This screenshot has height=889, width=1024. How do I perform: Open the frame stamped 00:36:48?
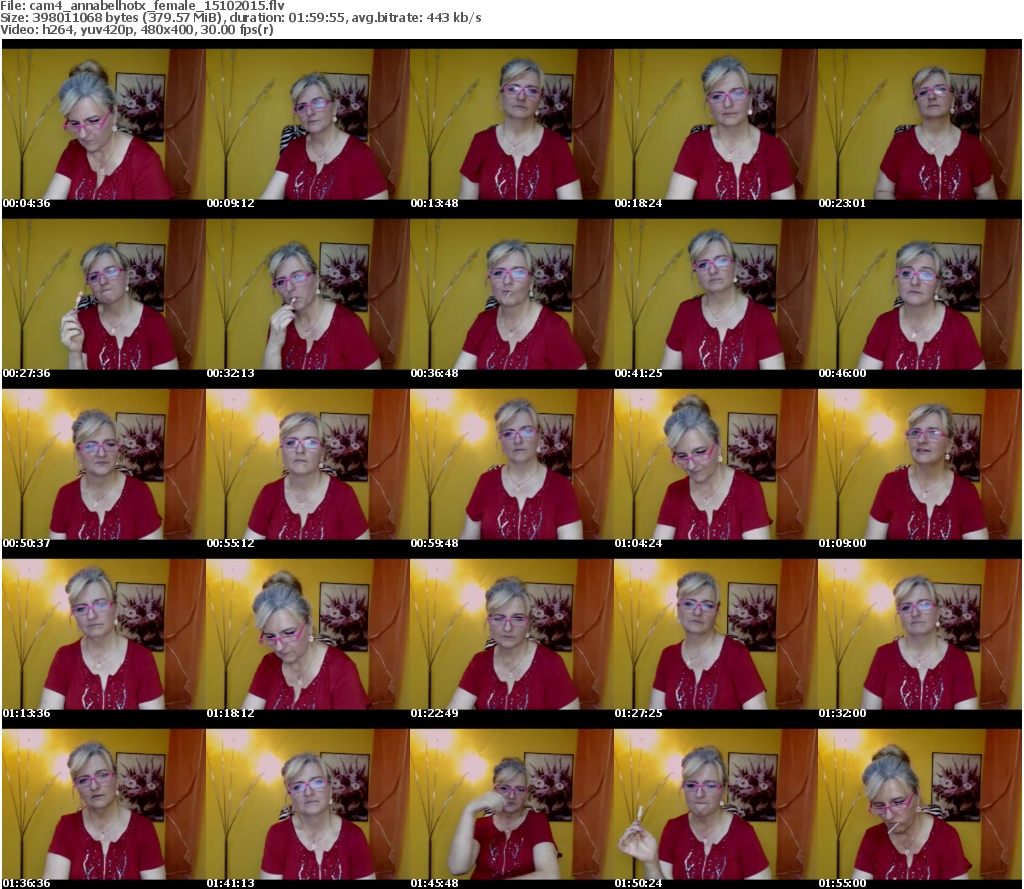(x=512, y=294)
